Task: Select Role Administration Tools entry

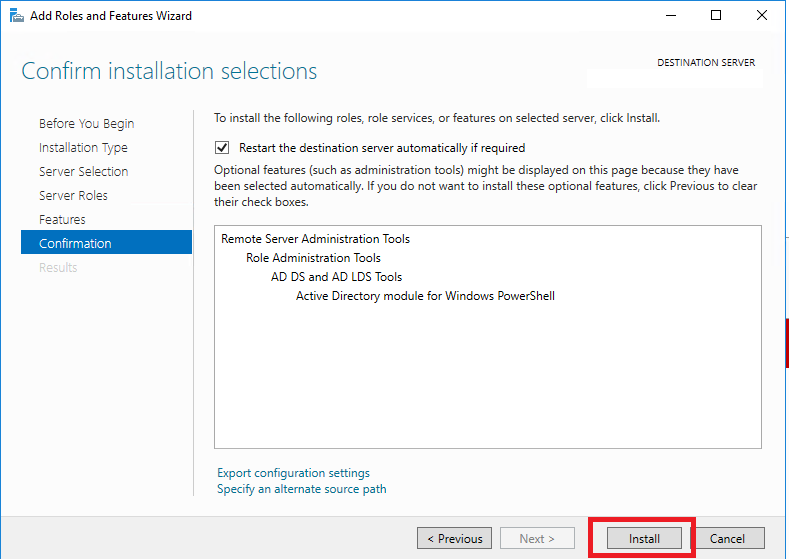Action: pyautogui.click(x=313, y=258)
